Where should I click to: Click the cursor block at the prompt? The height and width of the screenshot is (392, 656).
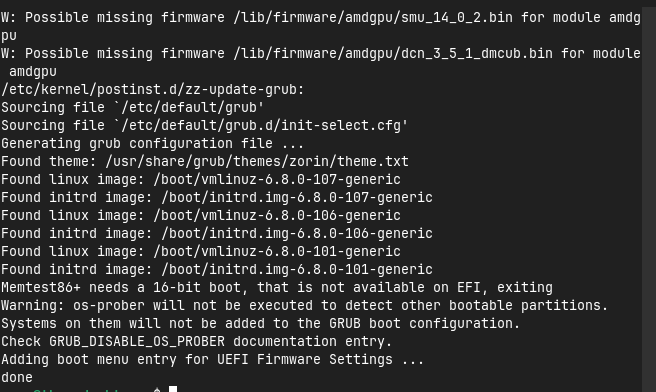173,389
